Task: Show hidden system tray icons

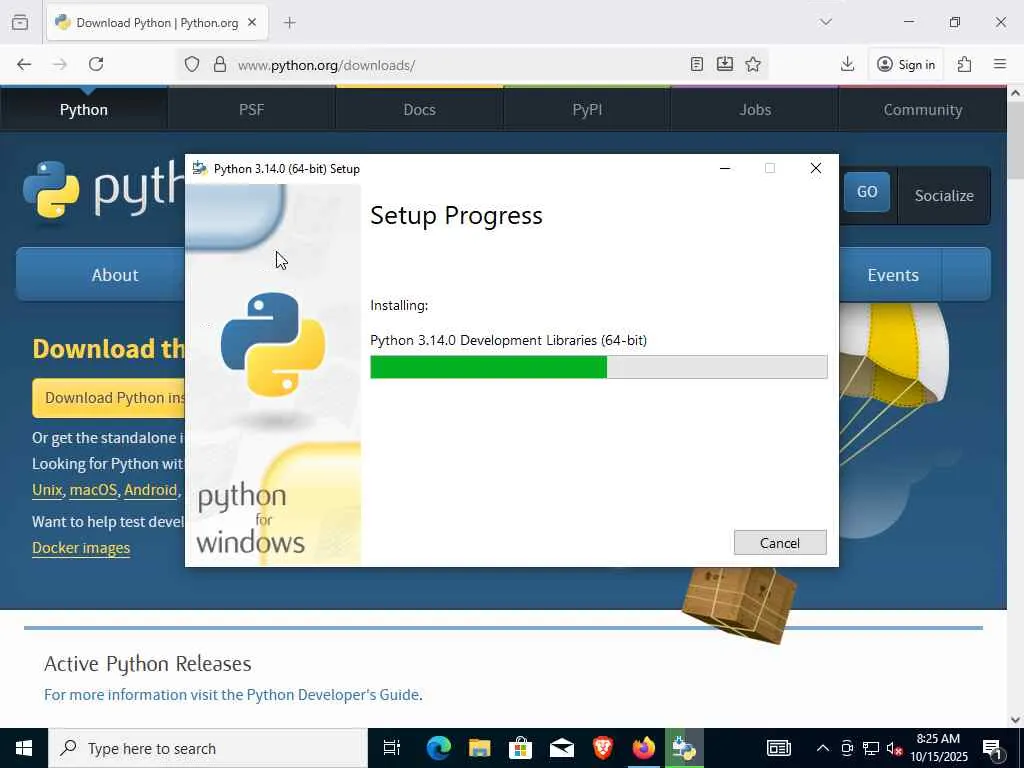Action: pyautogui.click(x=823, y=748)
